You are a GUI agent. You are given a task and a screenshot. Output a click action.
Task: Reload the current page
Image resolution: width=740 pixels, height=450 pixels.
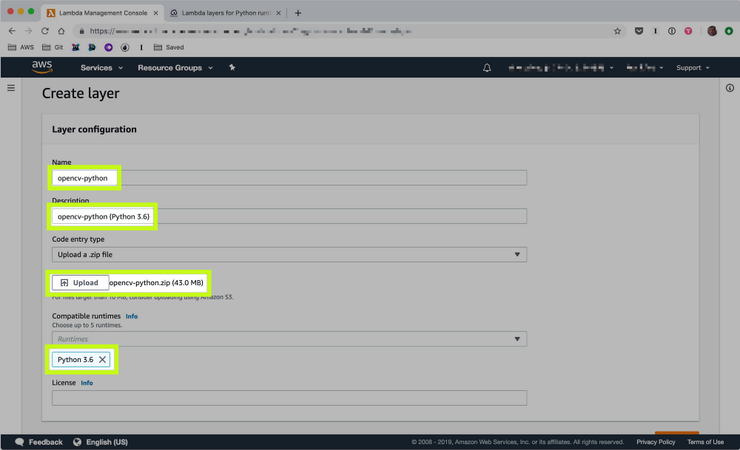[x=45, y=31]
